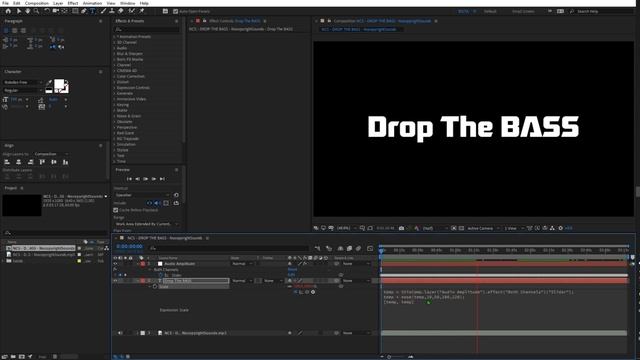Choose the Unified Camera tool
Viewport: 640px width, 360px height.
pyautogui.click(x=56, y=11)
